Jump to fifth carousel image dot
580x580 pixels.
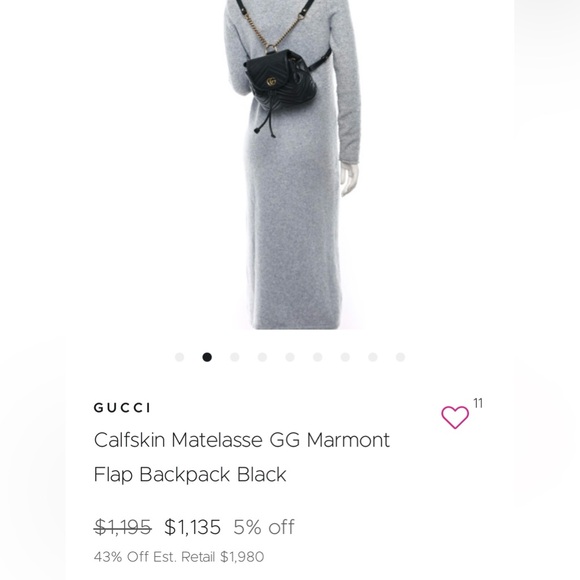[x=290, y=357]
